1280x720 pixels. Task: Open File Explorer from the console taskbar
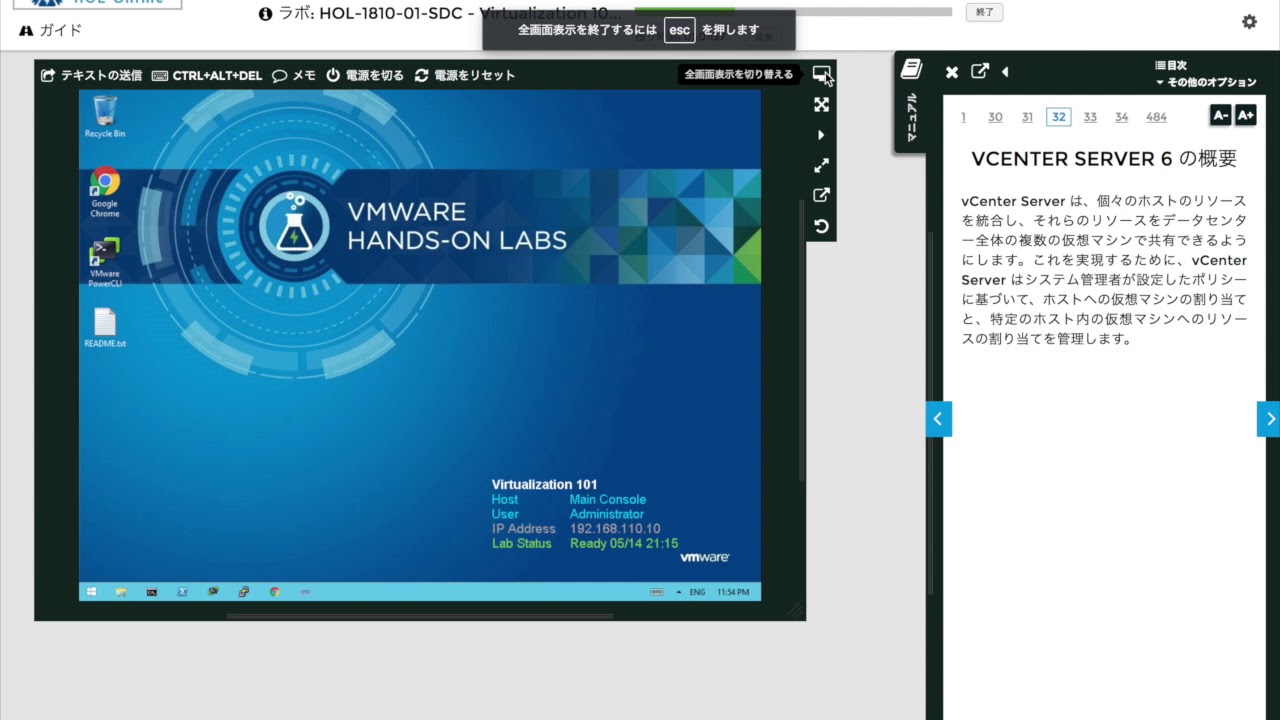(121, 592)
